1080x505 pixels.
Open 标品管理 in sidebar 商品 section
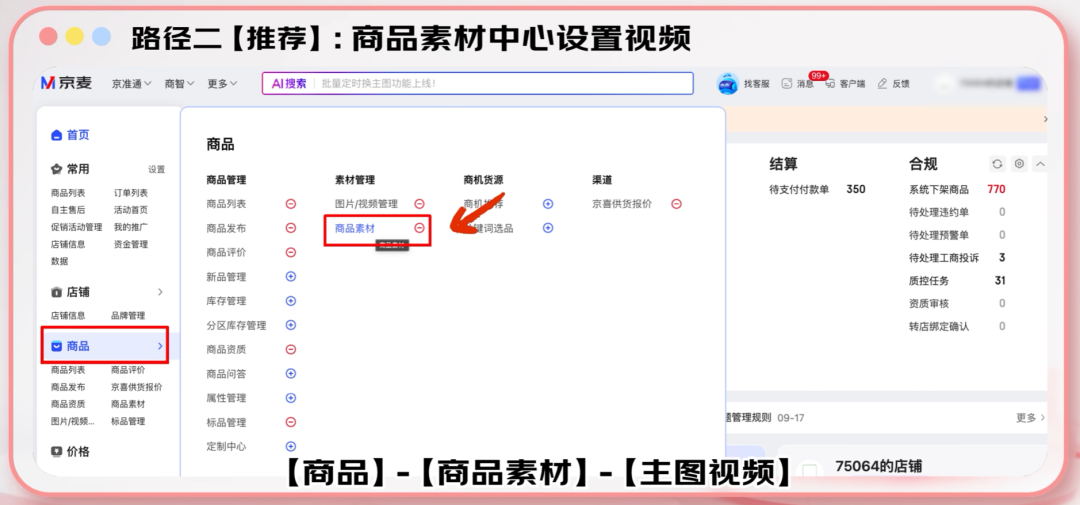[128, 421]
